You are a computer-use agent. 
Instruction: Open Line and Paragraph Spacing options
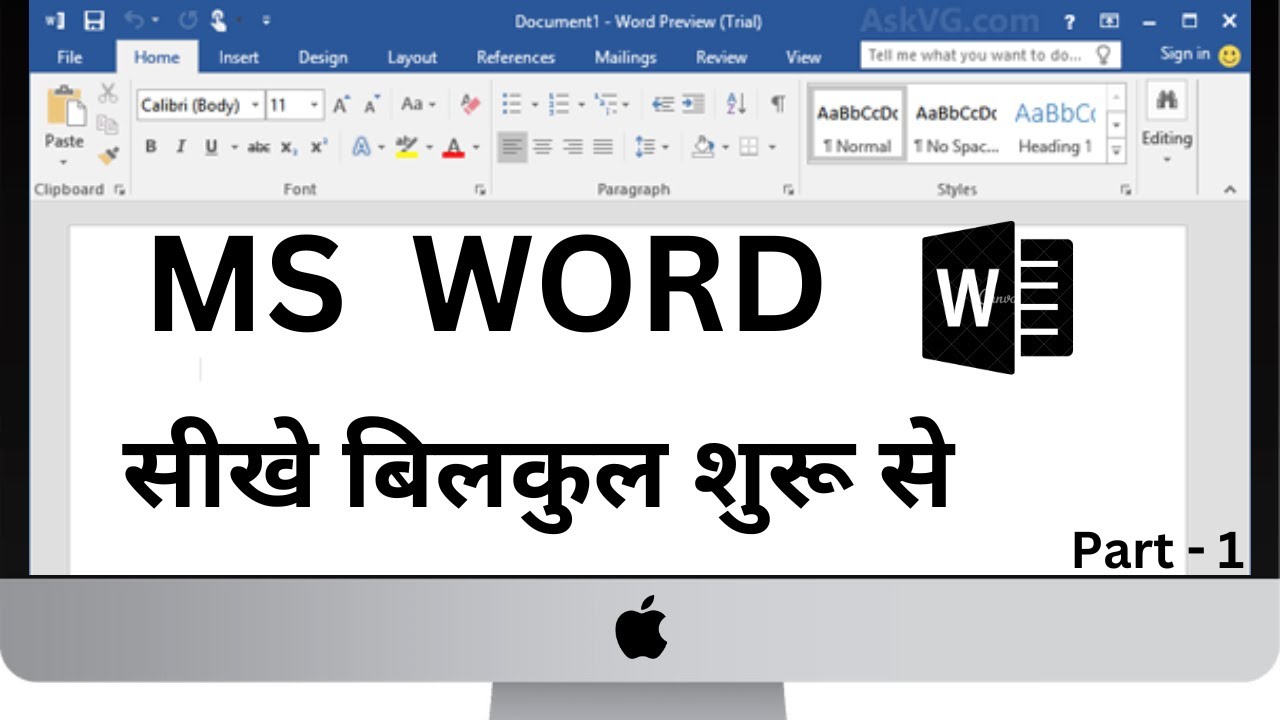click(645, 147)
